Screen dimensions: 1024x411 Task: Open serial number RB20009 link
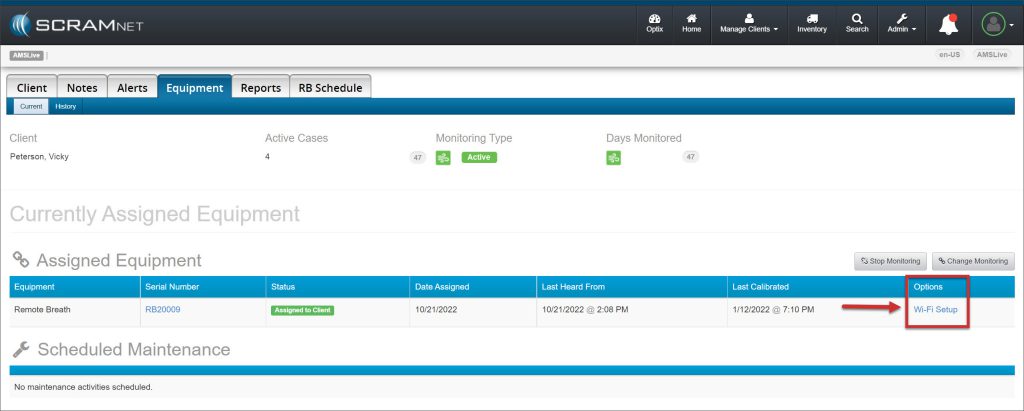pyautogui.click(x=162, y=310)
